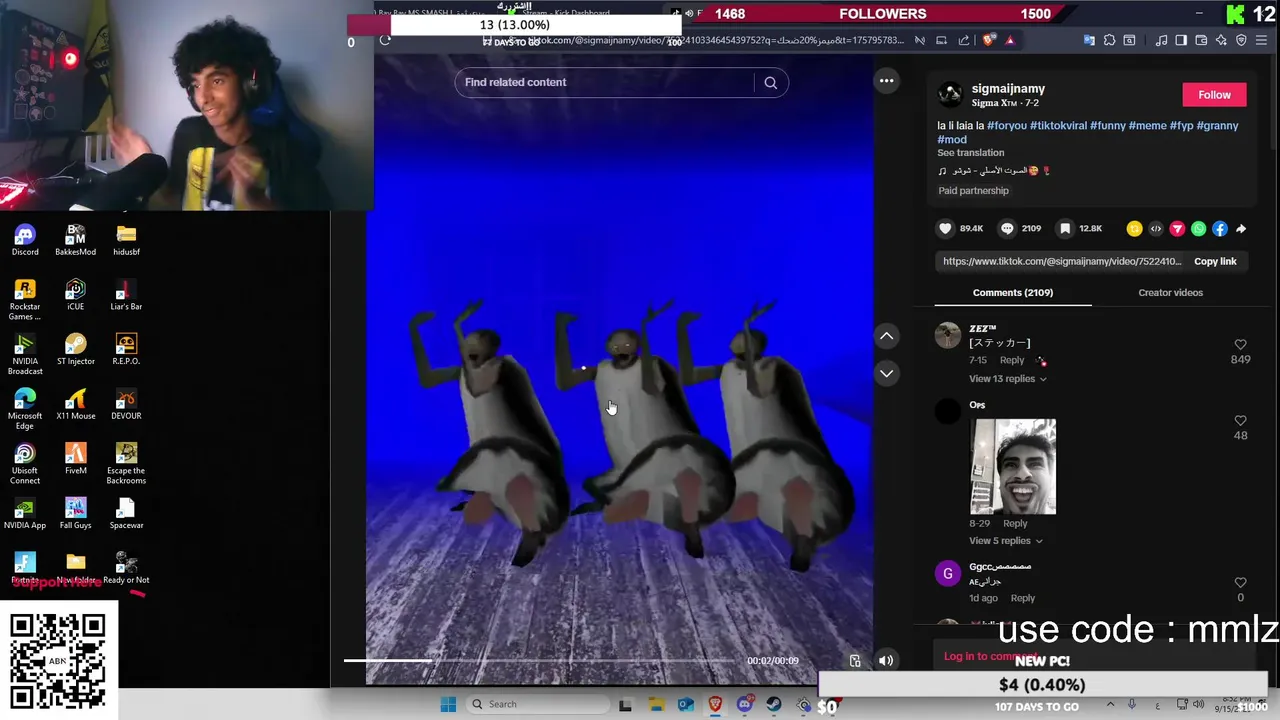Share the video via Facebook icon
Image resolution: width=1280 pixels, height=720 pixels.
coord(1220,229)
